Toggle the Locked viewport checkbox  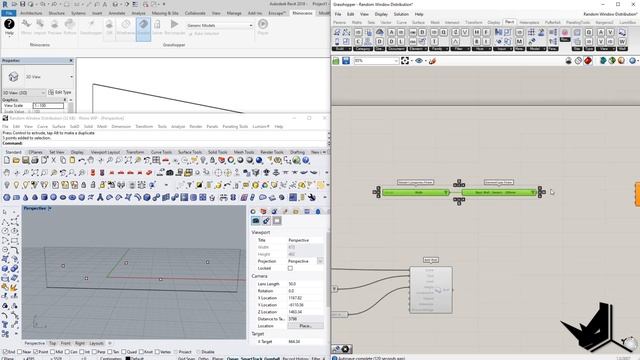290,268
